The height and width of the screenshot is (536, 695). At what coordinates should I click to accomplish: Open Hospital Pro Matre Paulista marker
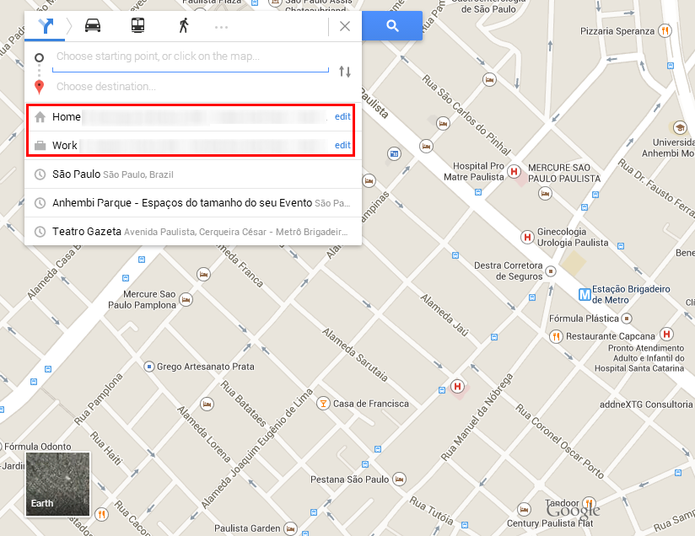tap(514, 171)
